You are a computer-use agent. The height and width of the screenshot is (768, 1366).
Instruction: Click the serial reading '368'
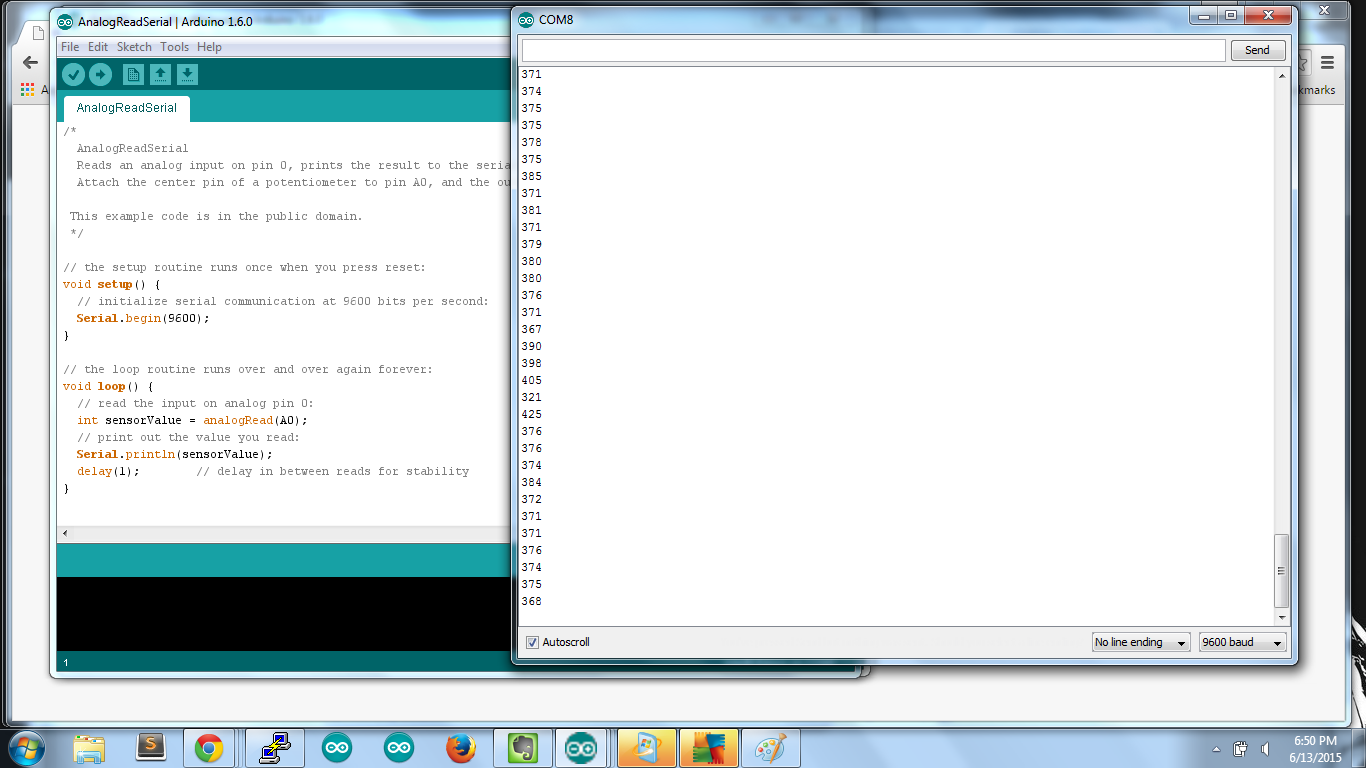pyautogui.click(x=531, y=601)
